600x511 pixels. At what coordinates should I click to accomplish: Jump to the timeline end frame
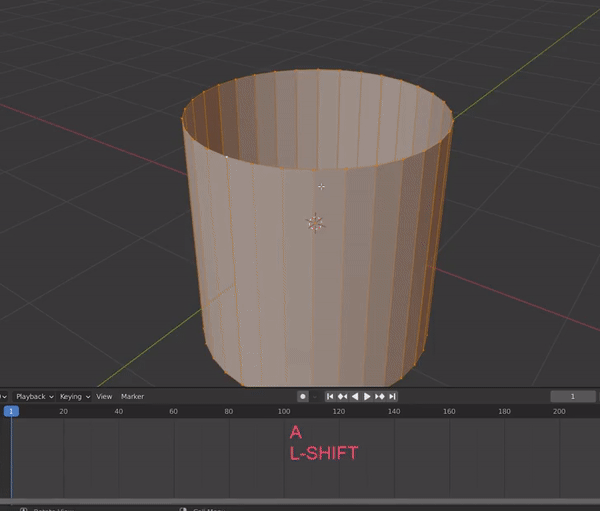(392, 397)
